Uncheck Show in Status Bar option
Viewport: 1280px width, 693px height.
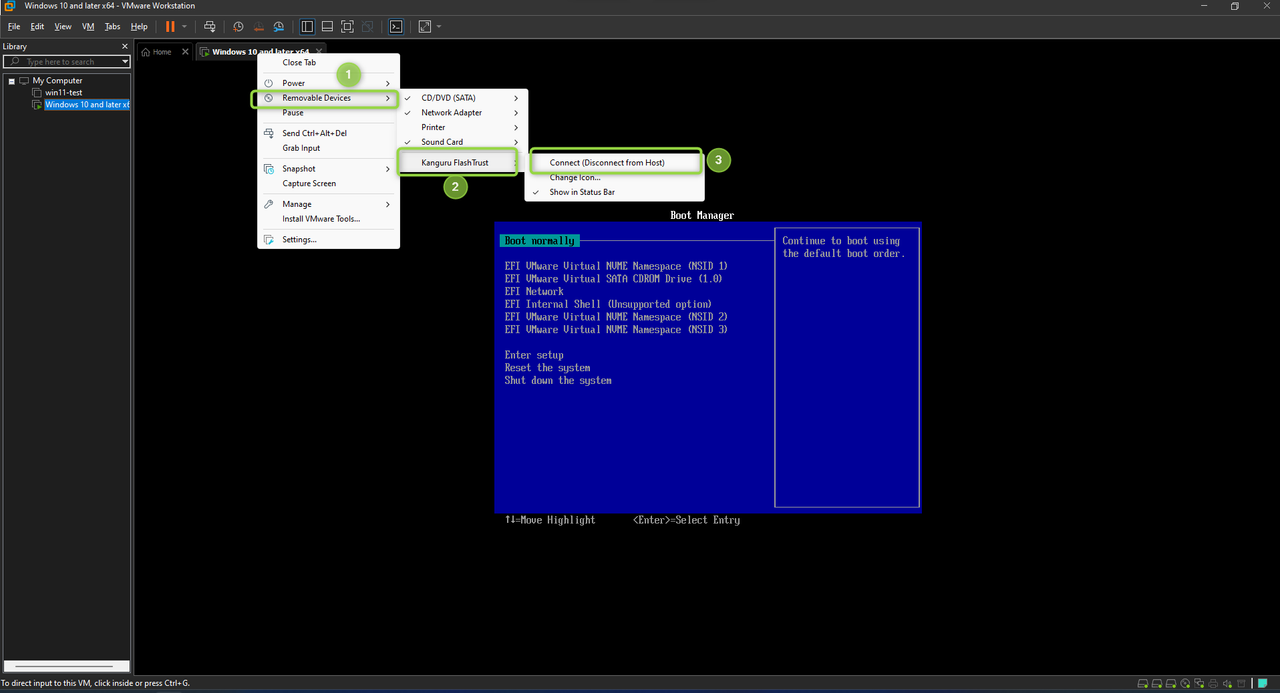pyautogui.click(x=582, y=192)
